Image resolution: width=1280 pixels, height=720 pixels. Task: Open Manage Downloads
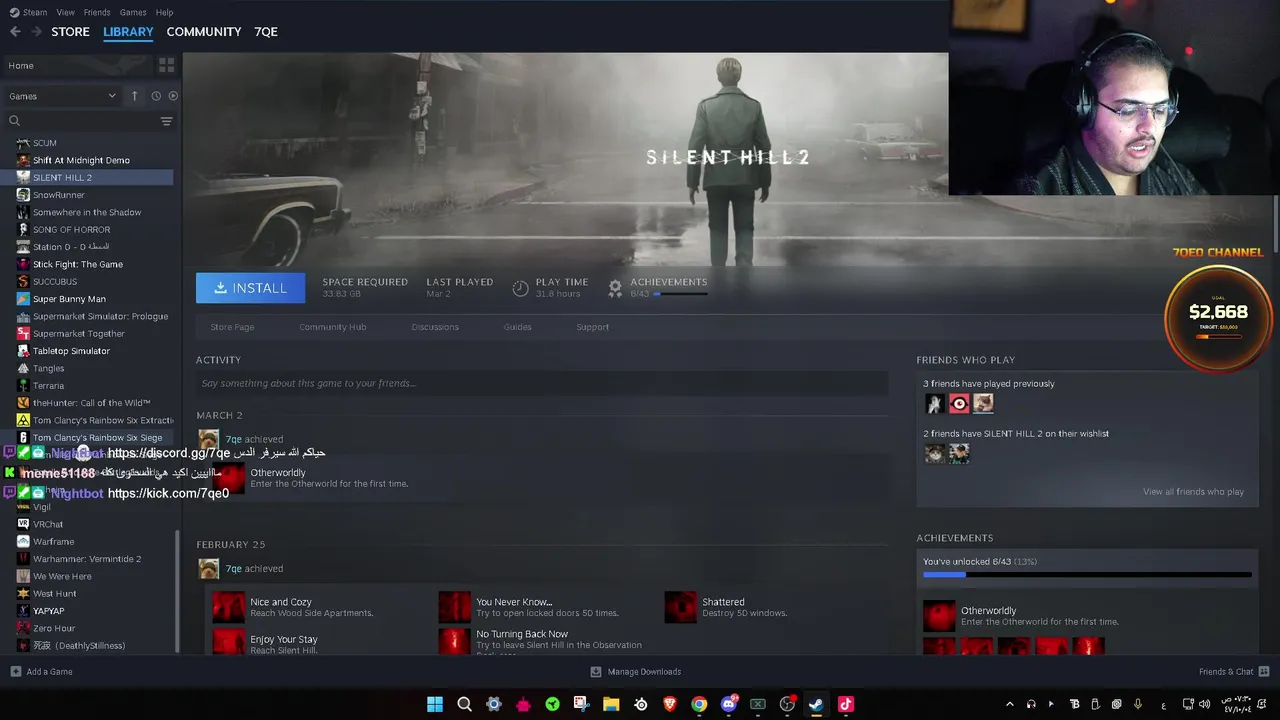coord(636,672)
